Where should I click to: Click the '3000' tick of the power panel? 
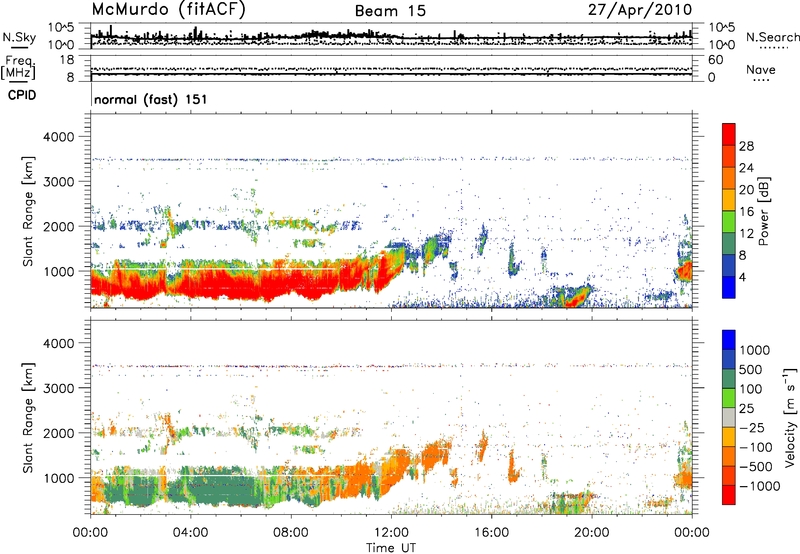point(59,182)
